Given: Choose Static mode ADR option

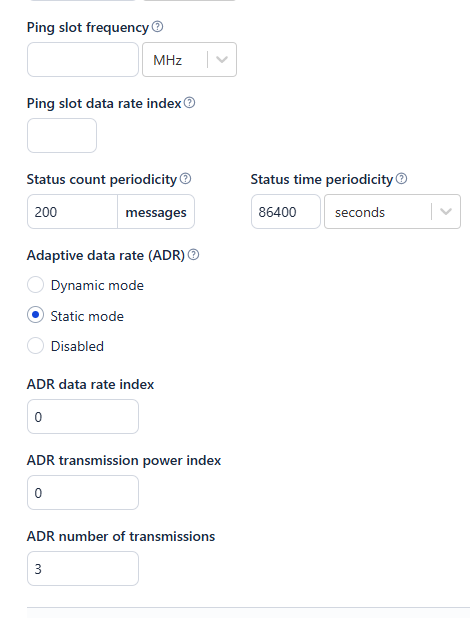Looking at the screenshot, I should tap(35, 315).
